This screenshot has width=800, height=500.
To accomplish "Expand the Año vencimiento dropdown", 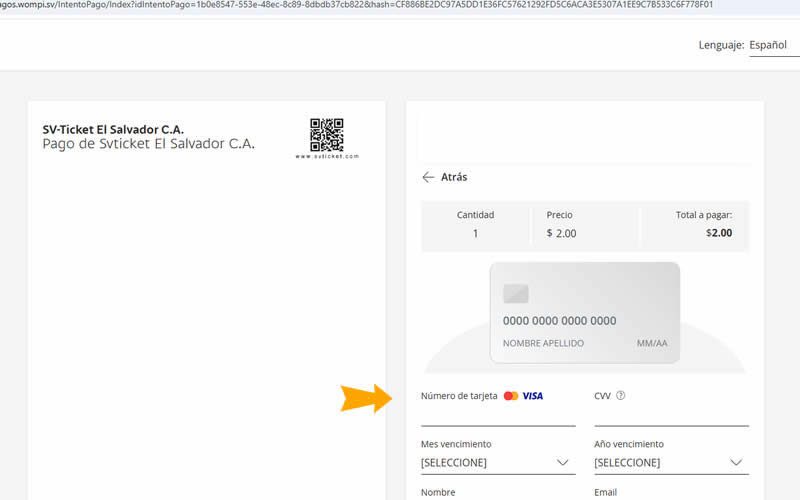I will (670, 463).
